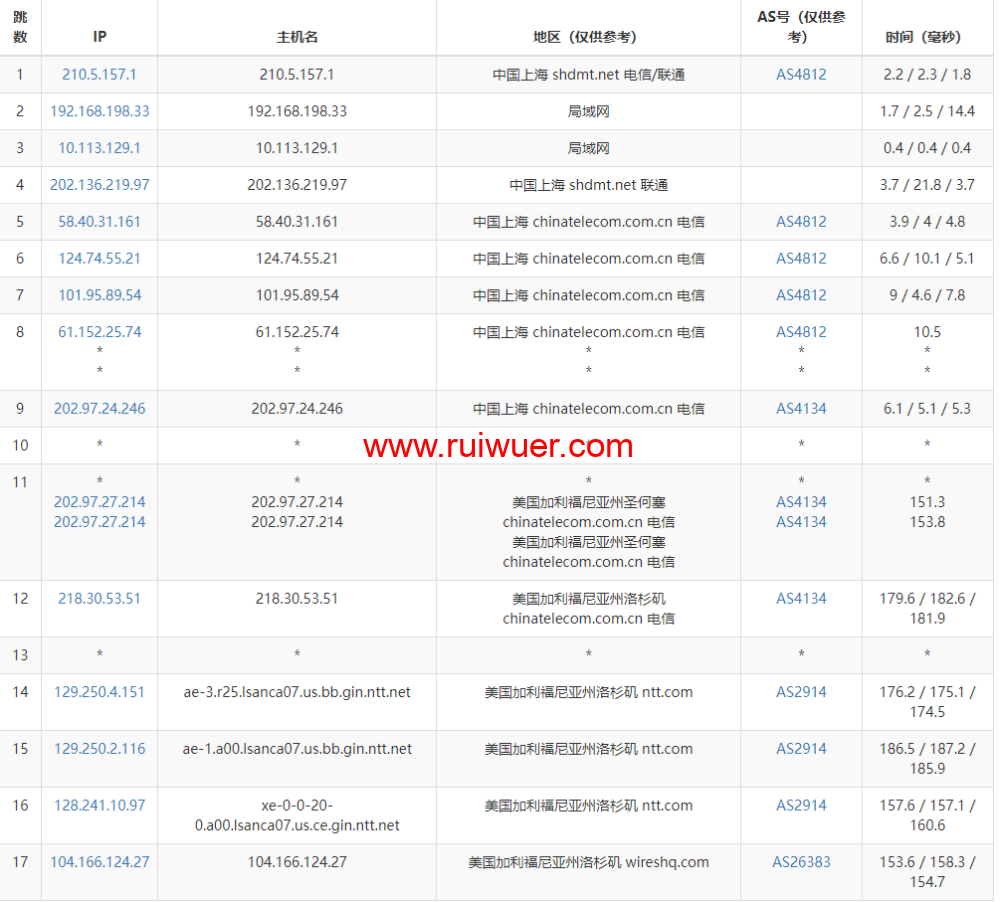Open the 202.97.24.246 IP link
Image resolution: width=1000 pixels, height=902 pixels.
[99, 408]
